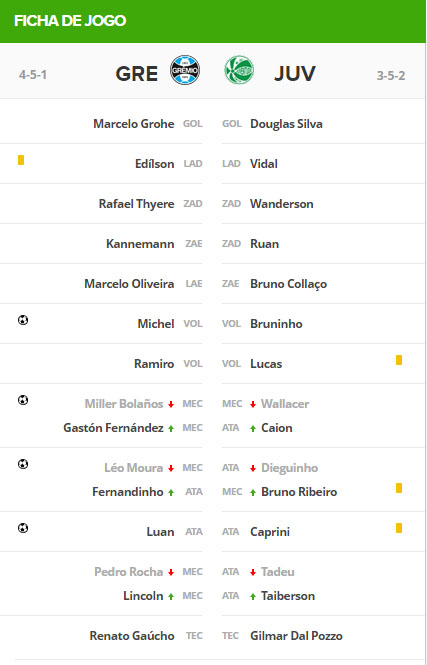Click the FICHA DE JOGO header
This screenshot has width=427, height=665.
pyautogui.click(x=70, y=21)
